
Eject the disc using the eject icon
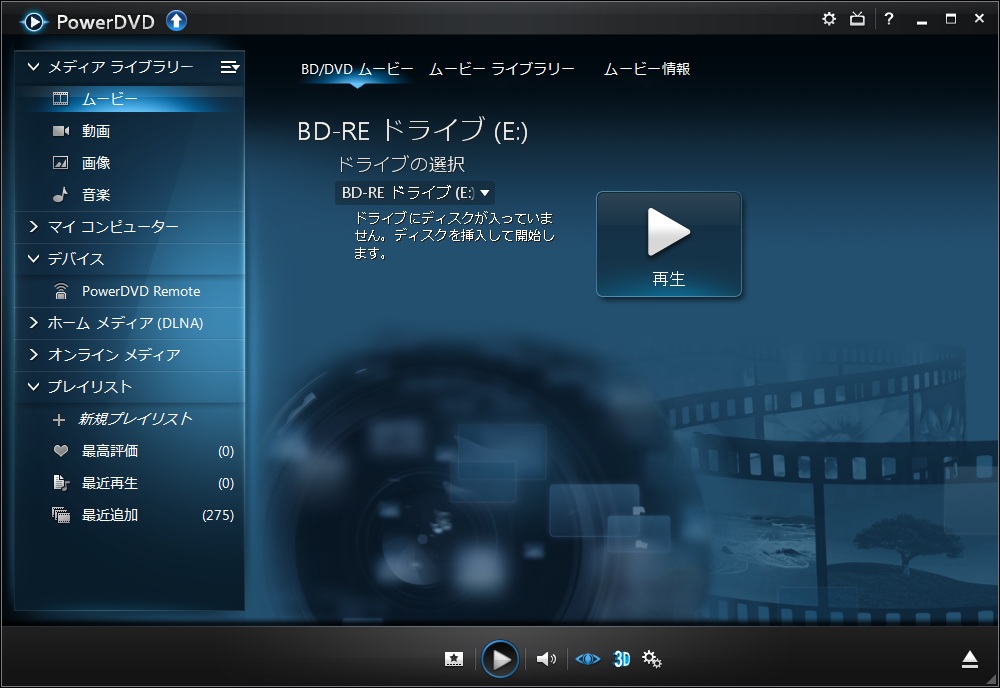pos(969,659)
